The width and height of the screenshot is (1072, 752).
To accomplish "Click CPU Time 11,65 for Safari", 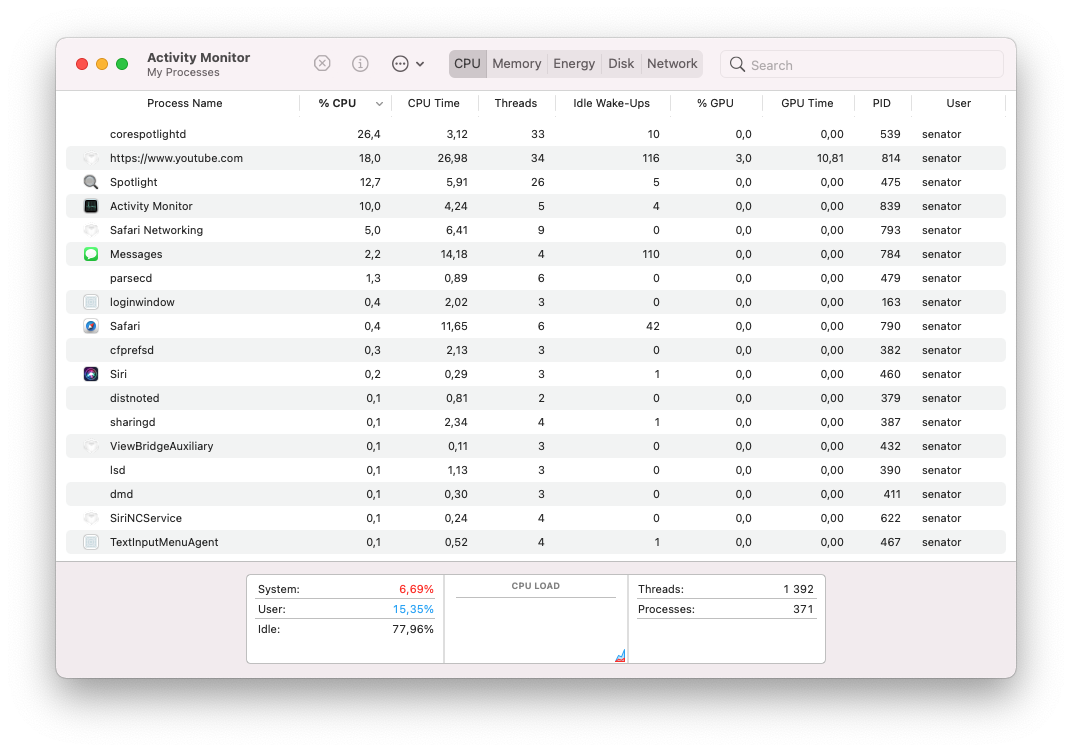I will tap(454, 326).
